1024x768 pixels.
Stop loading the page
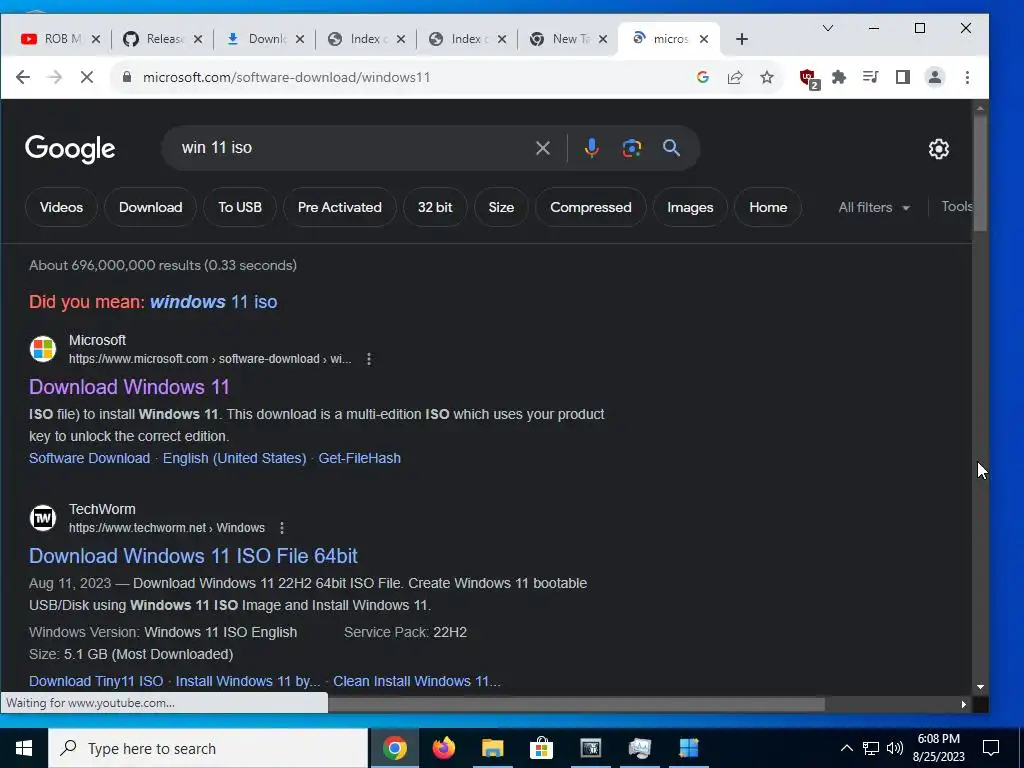pyautogui.click(x=86, y=77)
